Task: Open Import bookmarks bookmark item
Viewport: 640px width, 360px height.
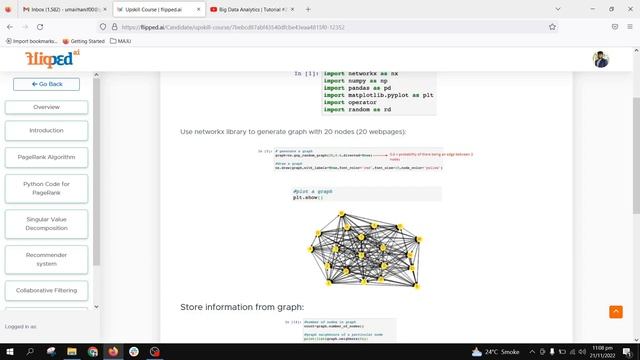Action: click(x=31, y=41)
